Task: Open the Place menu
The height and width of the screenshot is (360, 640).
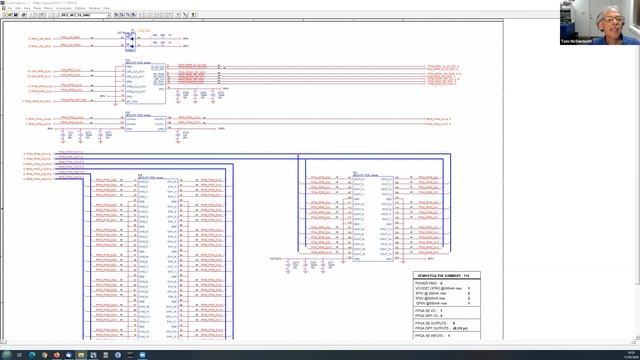Action: pos(37,8)
